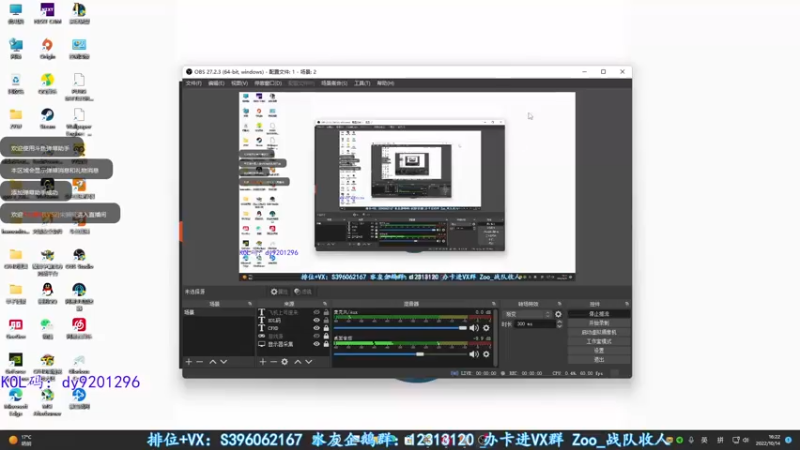Select the Origin desktop shortcut
The height and width of the screenshot is (450, 800).
point(47,48)
